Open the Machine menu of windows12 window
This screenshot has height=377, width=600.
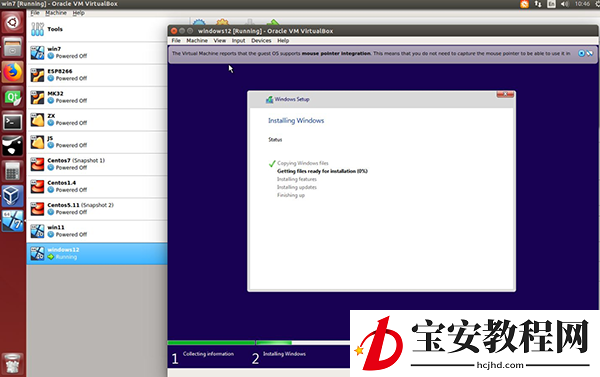pyautogui.click(x=197, y=41)
